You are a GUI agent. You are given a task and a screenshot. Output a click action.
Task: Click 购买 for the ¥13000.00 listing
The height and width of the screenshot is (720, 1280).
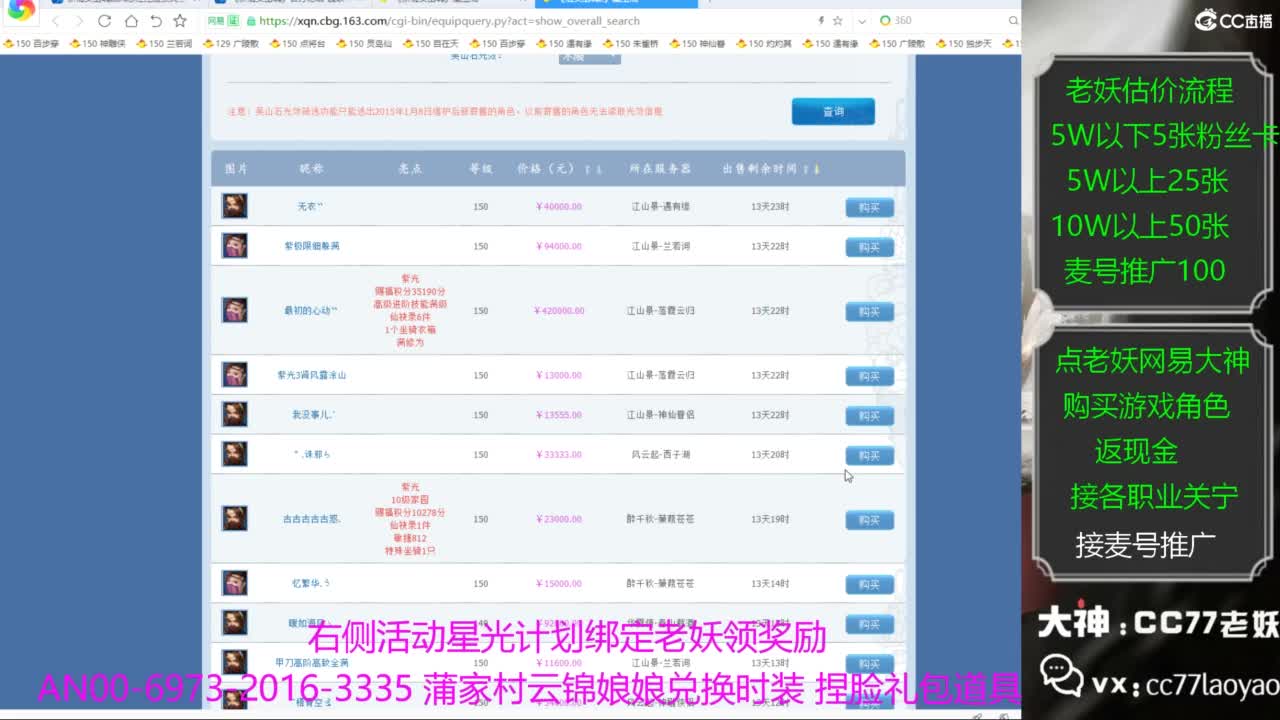869,376
